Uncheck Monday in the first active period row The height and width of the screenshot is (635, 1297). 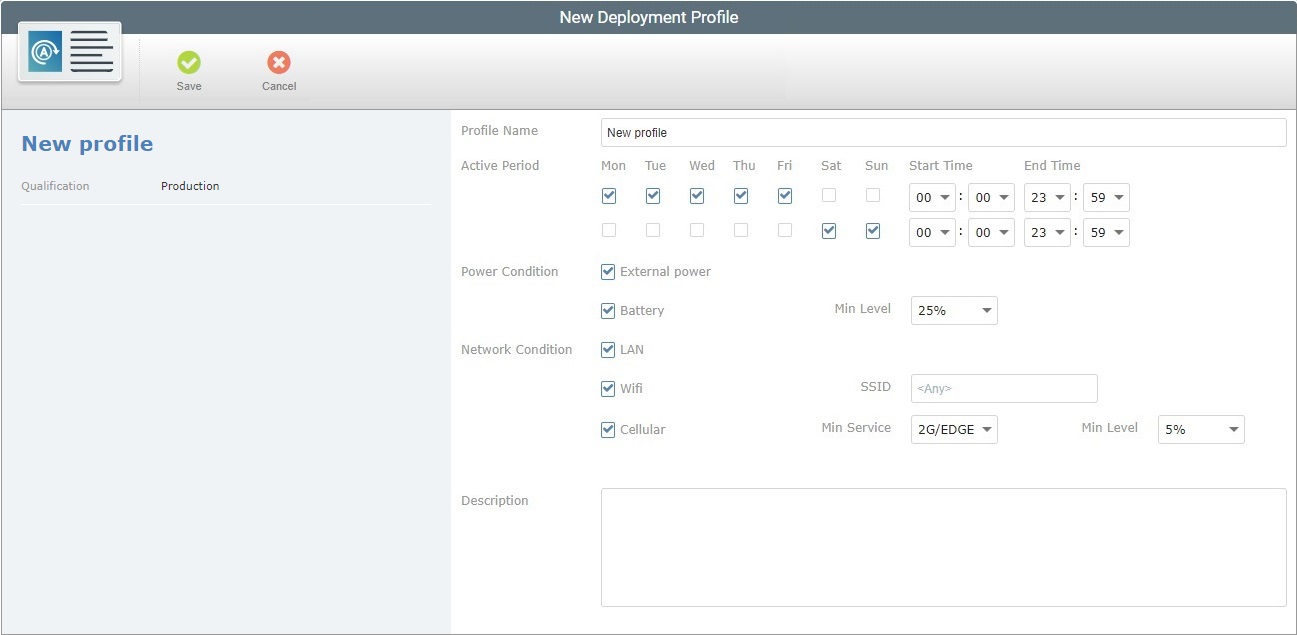609,196
